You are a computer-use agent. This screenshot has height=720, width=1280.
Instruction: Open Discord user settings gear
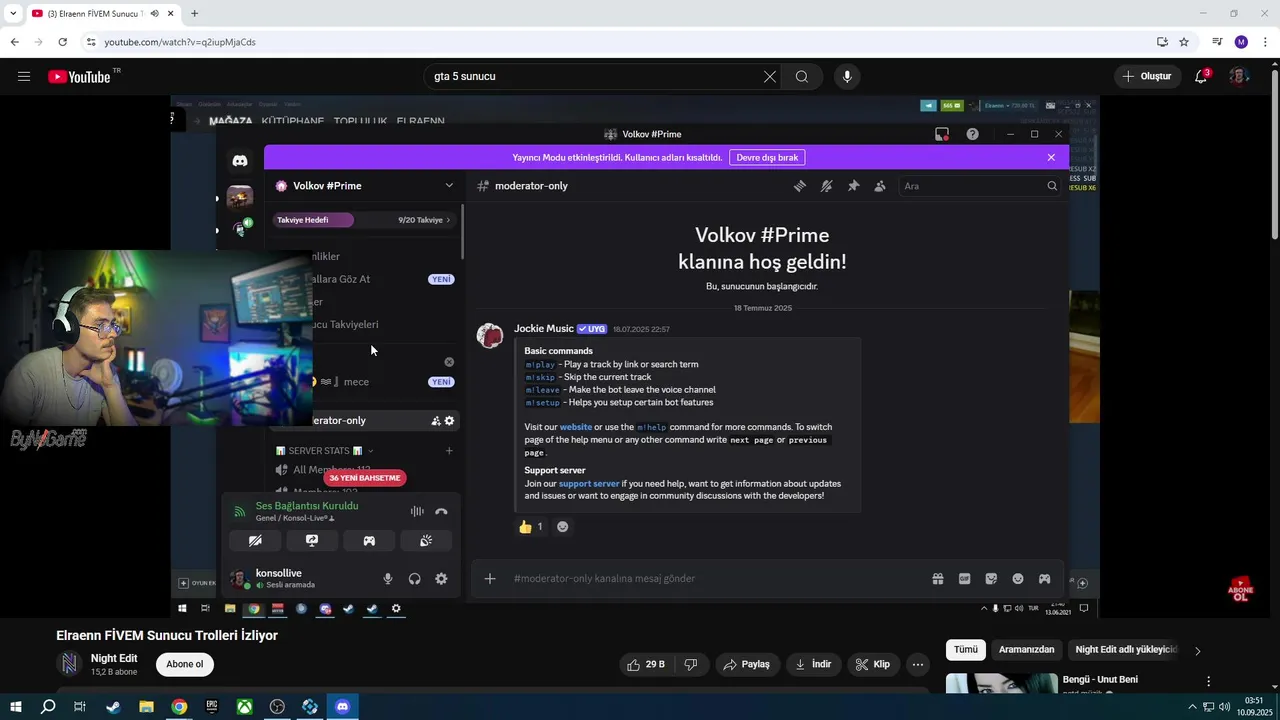point(441,579)
